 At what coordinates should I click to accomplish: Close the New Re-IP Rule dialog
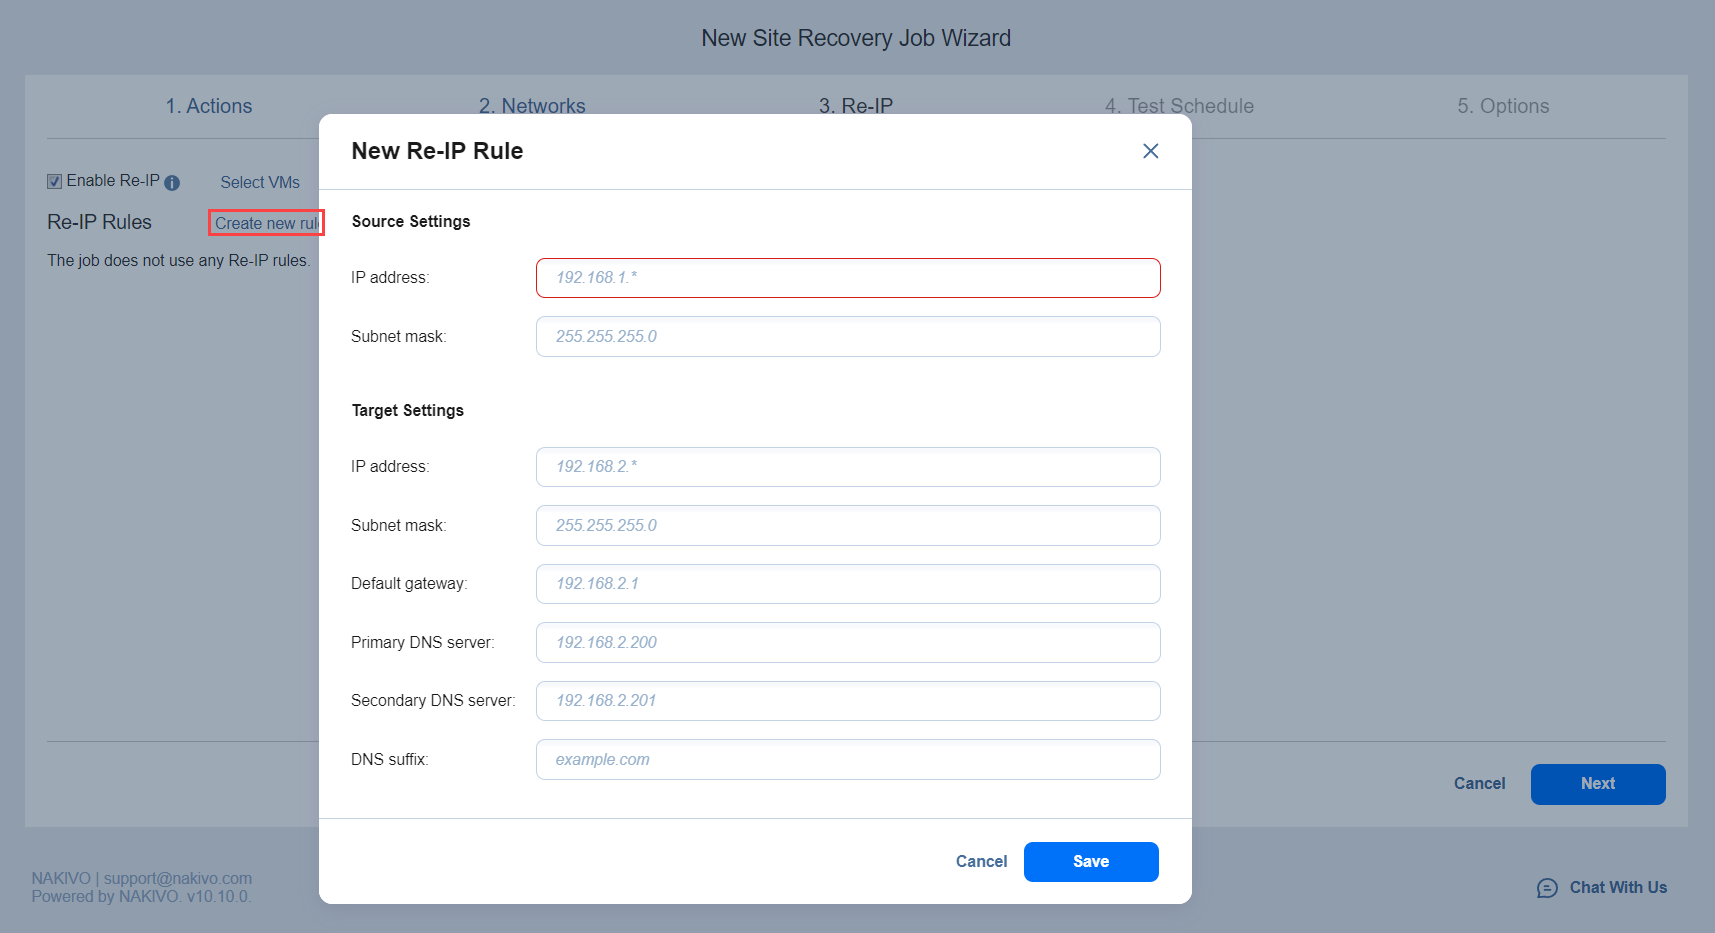click(x=1150, y=151)
